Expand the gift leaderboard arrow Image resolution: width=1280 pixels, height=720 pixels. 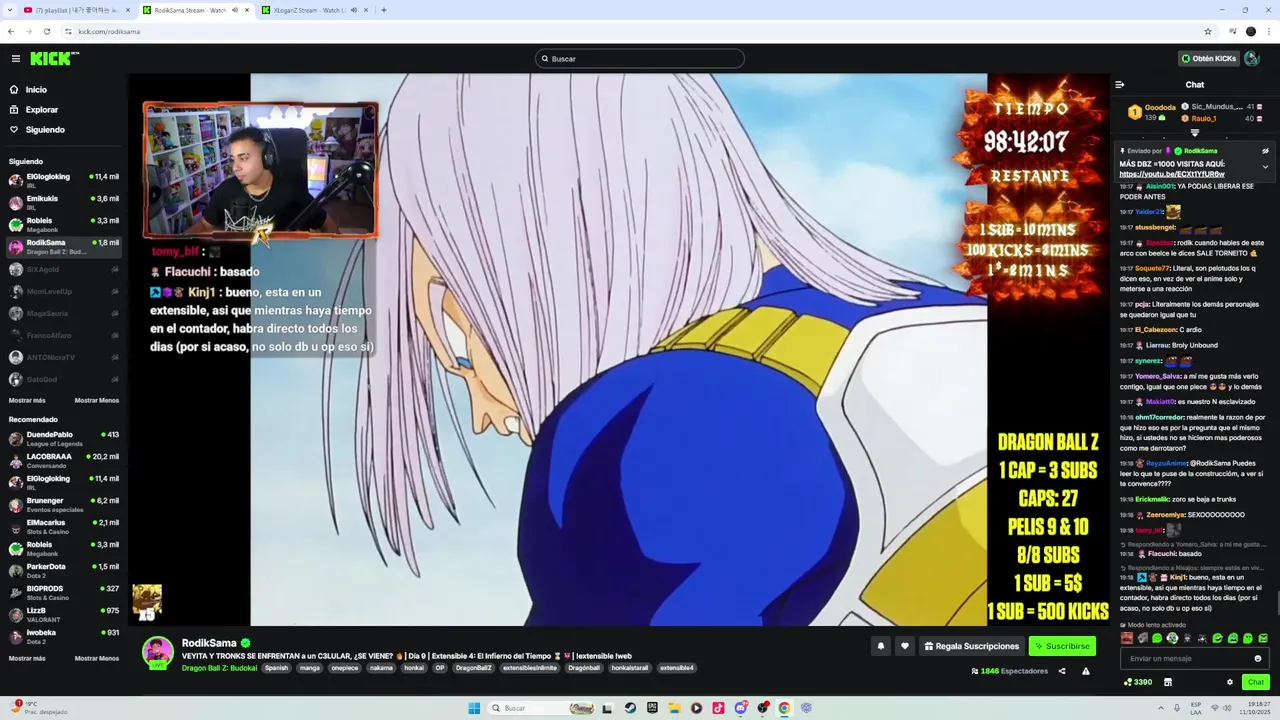click(x=1195, y=133)
